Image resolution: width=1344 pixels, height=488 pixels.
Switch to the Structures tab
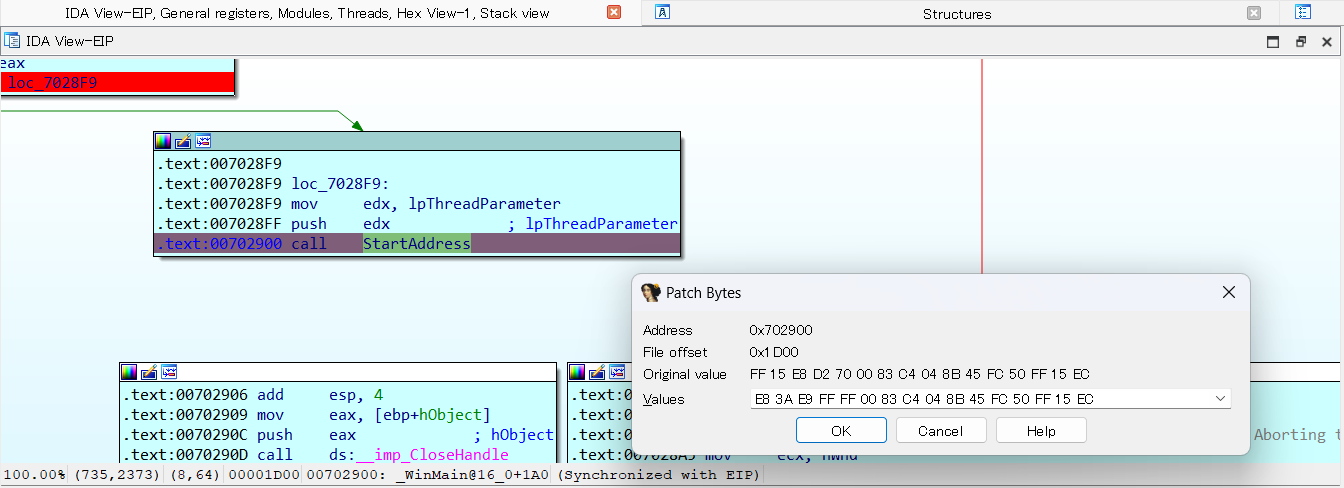(957, 14)
